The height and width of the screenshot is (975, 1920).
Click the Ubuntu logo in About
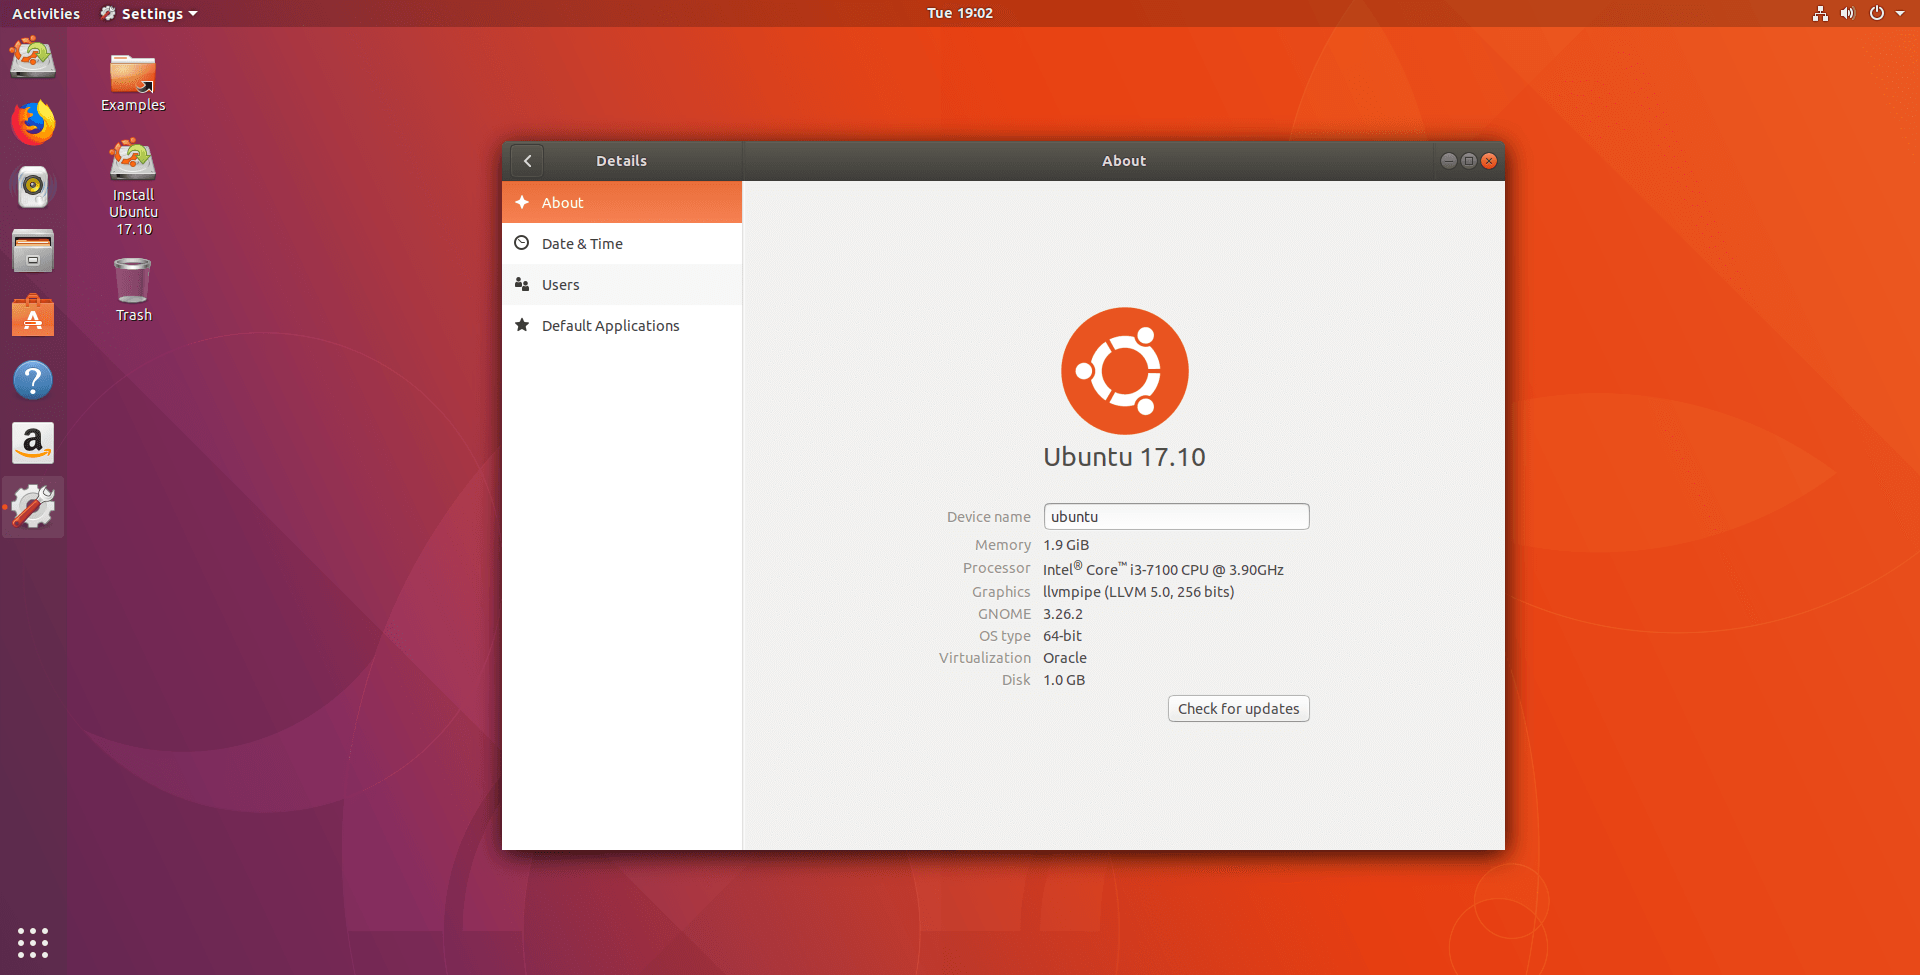1124,371
